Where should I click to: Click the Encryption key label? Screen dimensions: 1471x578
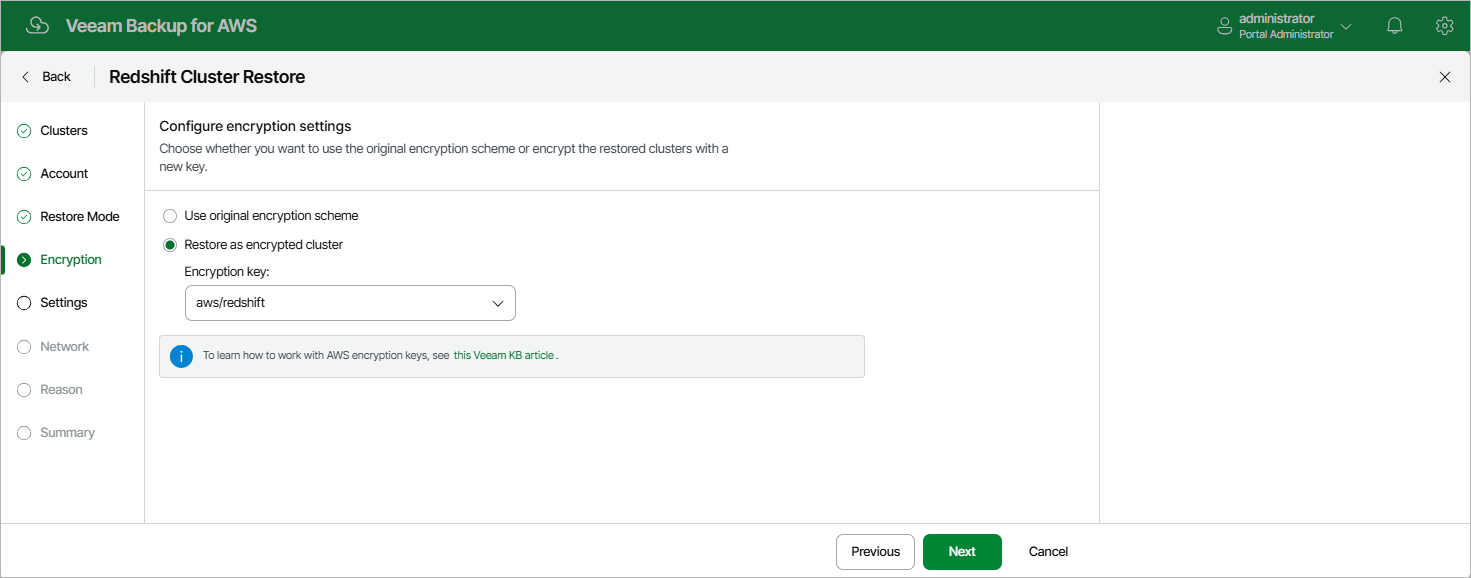click(227, 273)
